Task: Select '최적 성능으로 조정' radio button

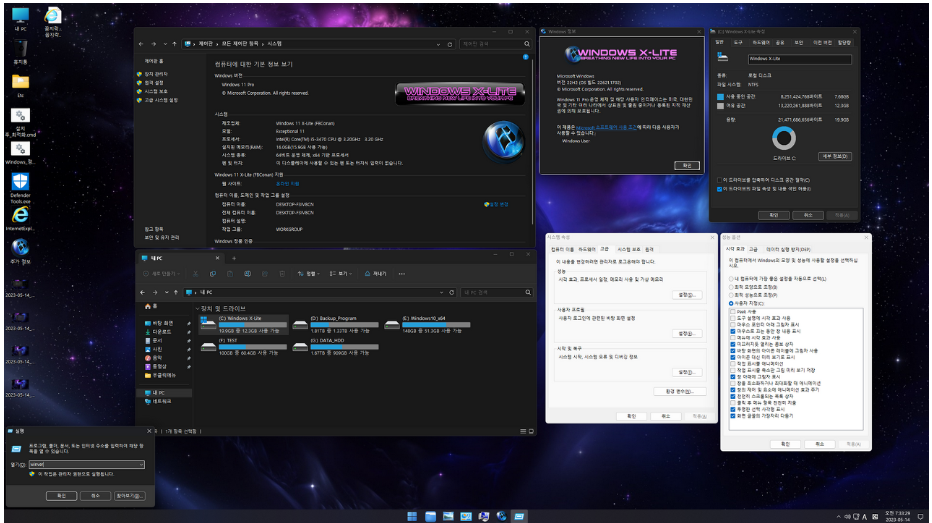Action: [x=731, y=295]
